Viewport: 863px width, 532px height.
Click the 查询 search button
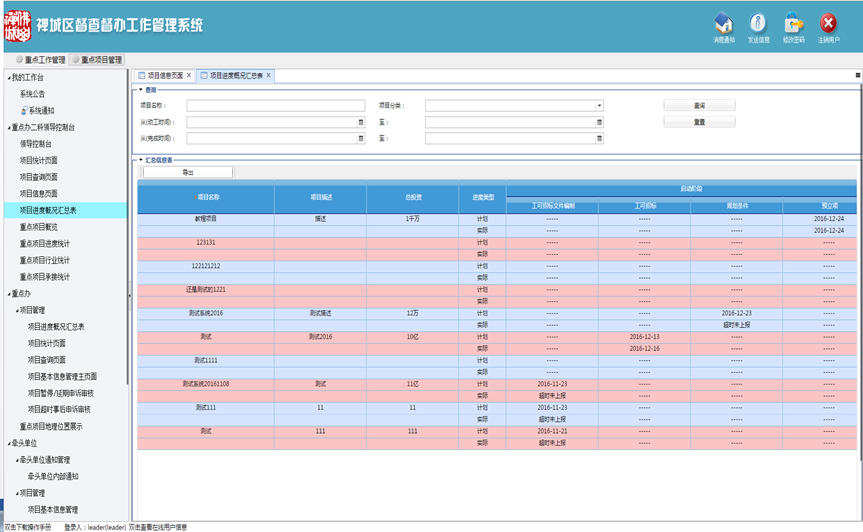(x=699, y=105)
